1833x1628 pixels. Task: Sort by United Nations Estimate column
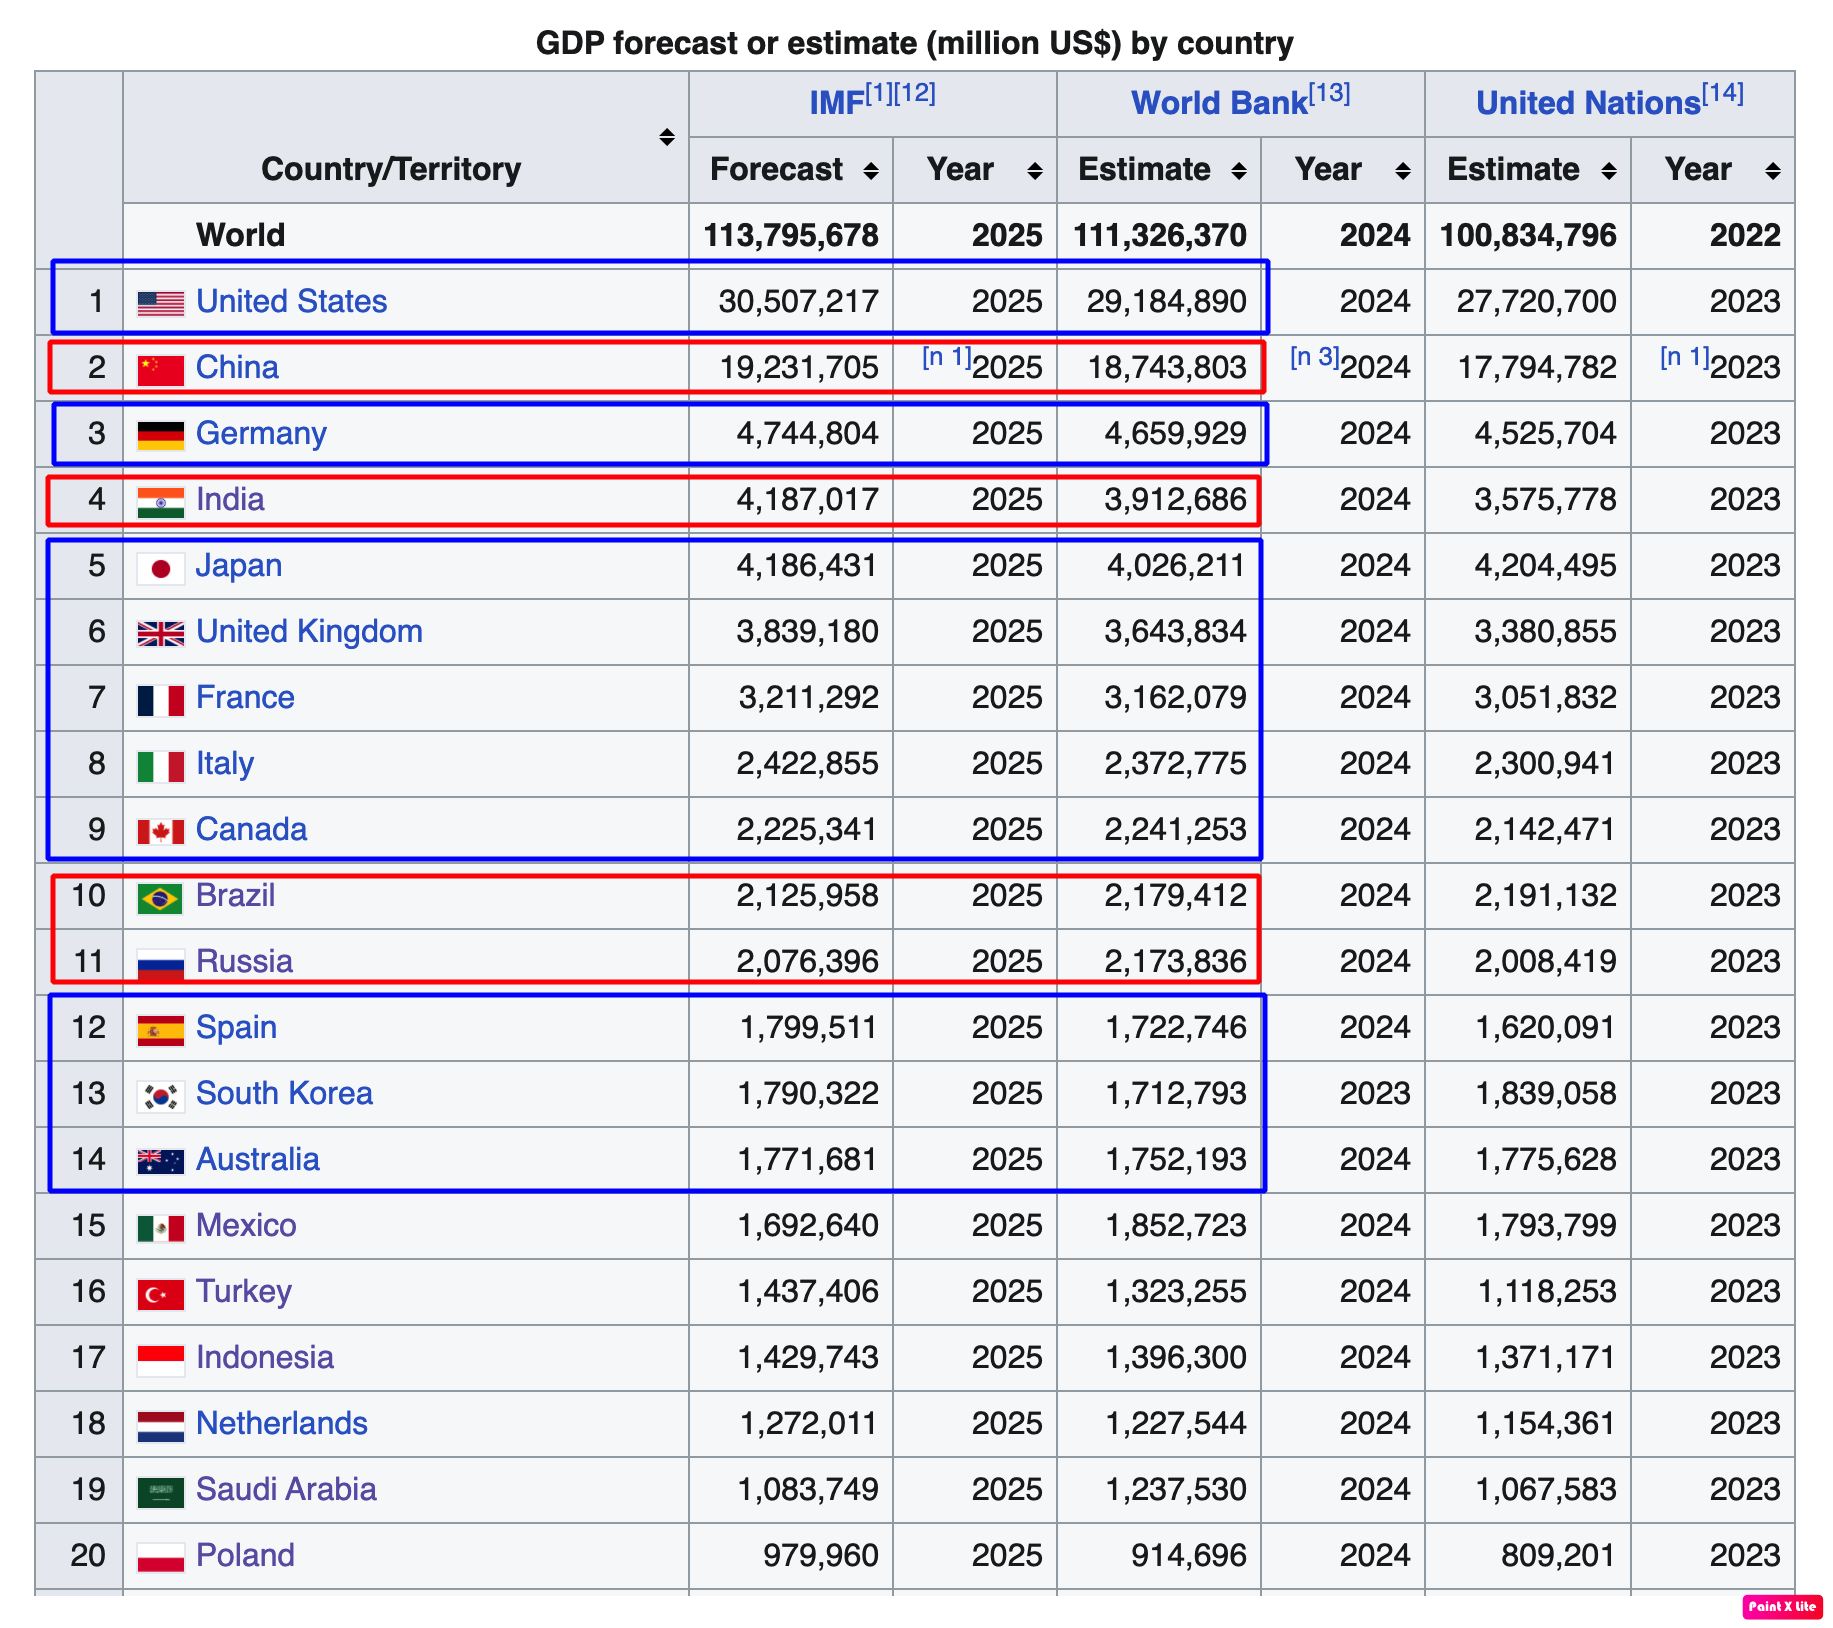coord(1609,171)
